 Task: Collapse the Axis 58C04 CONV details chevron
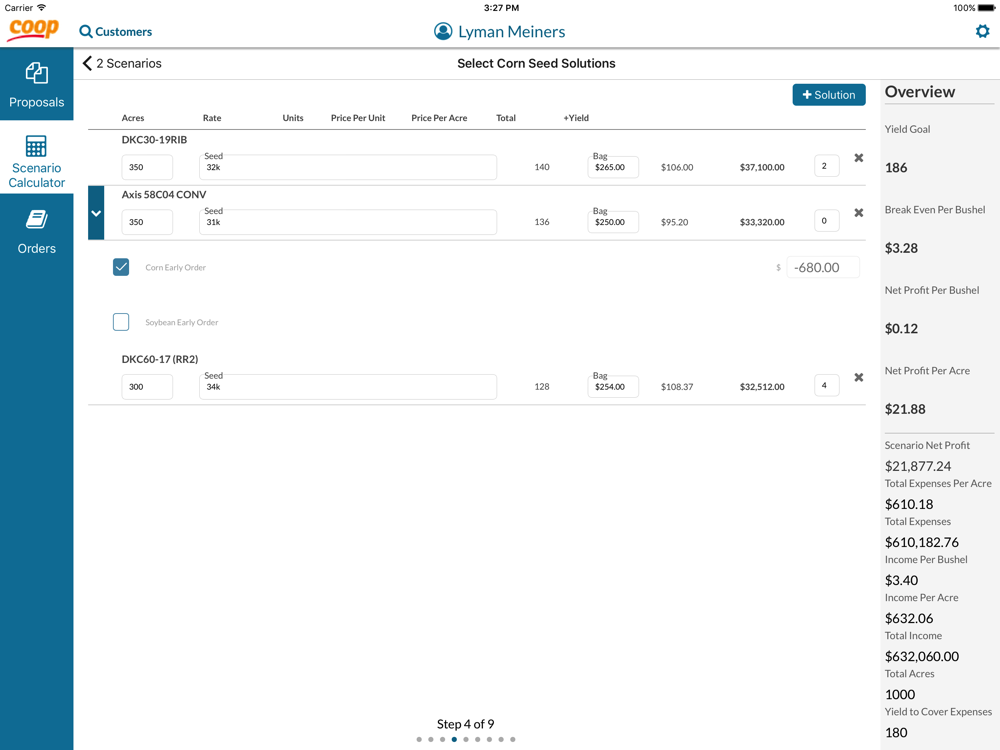[x=96, y=213]
